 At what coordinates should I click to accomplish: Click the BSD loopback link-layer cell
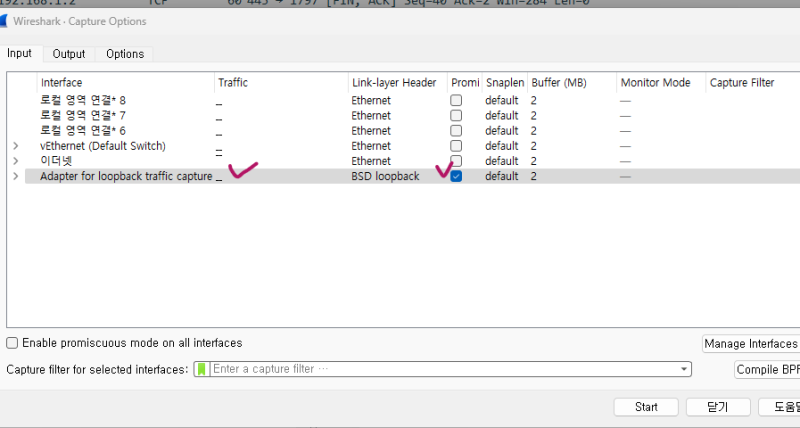[x=385, y=176]
